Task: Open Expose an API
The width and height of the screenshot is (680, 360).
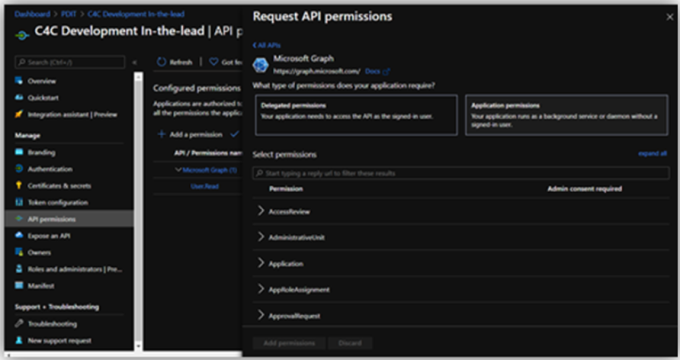Action: coord(49,236)
